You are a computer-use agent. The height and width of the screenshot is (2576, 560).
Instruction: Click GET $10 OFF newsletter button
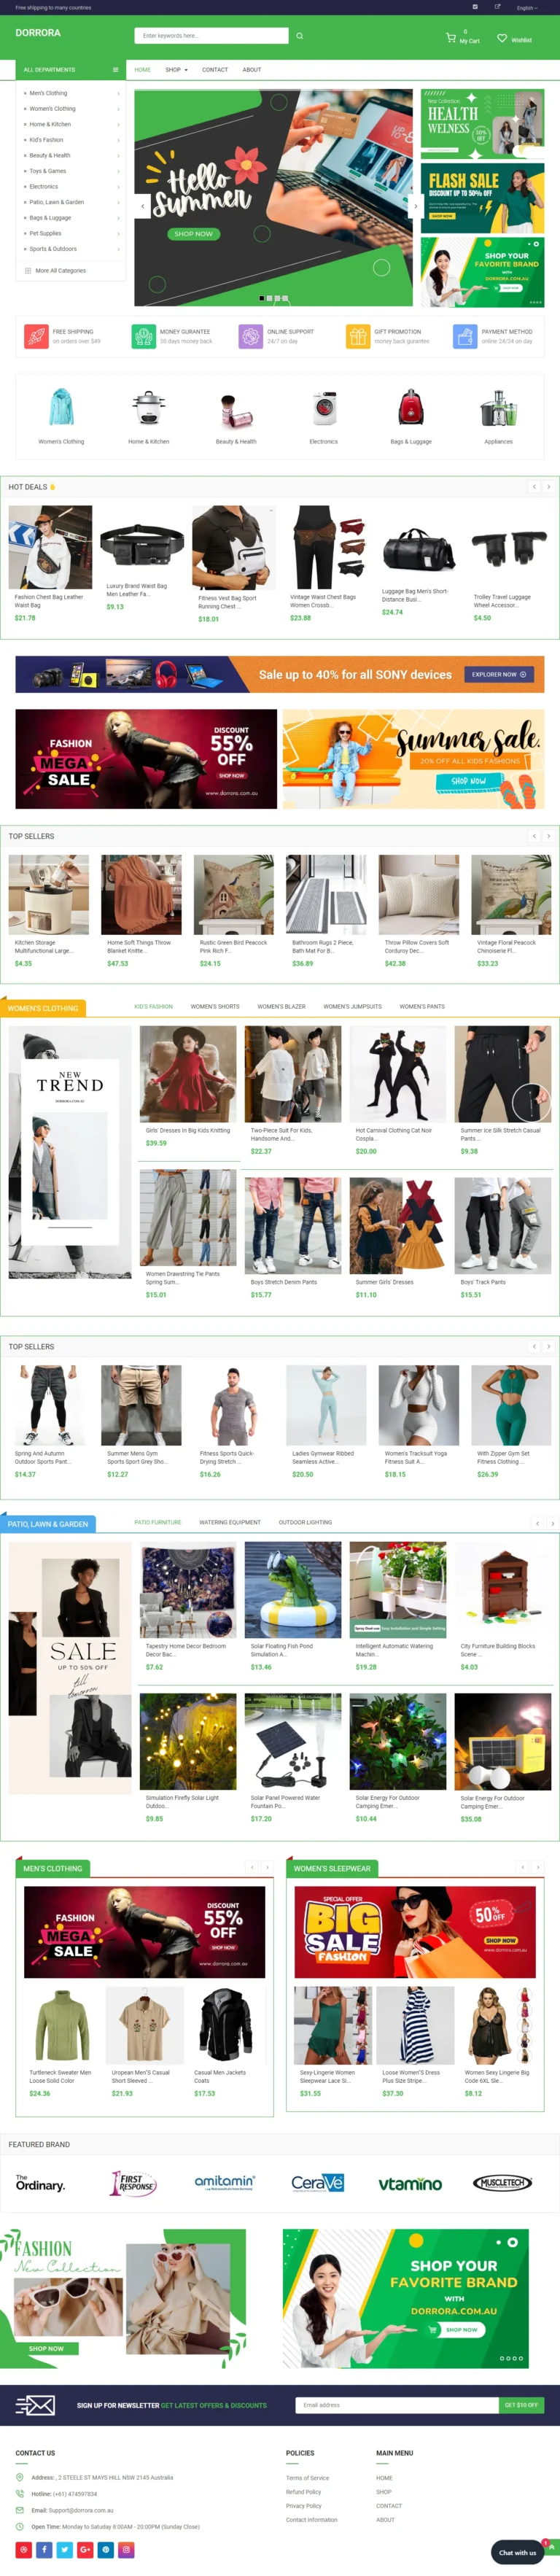pos(521,2405)
